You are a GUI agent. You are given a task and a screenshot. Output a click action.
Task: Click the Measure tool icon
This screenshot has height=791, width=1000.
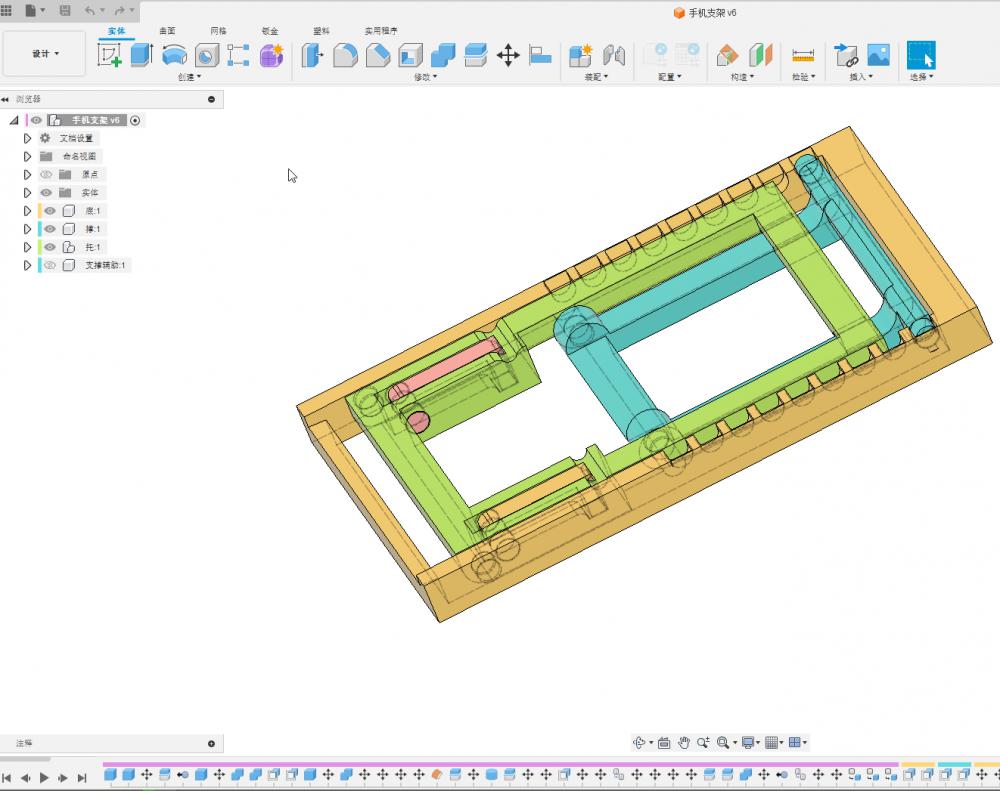(803, 55)
